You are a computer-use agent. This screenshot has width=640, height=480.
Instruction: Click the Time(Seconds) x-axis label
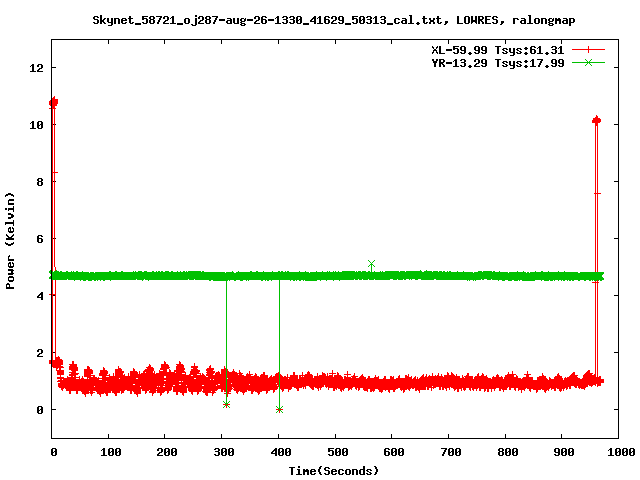click(x=334, y=471)
